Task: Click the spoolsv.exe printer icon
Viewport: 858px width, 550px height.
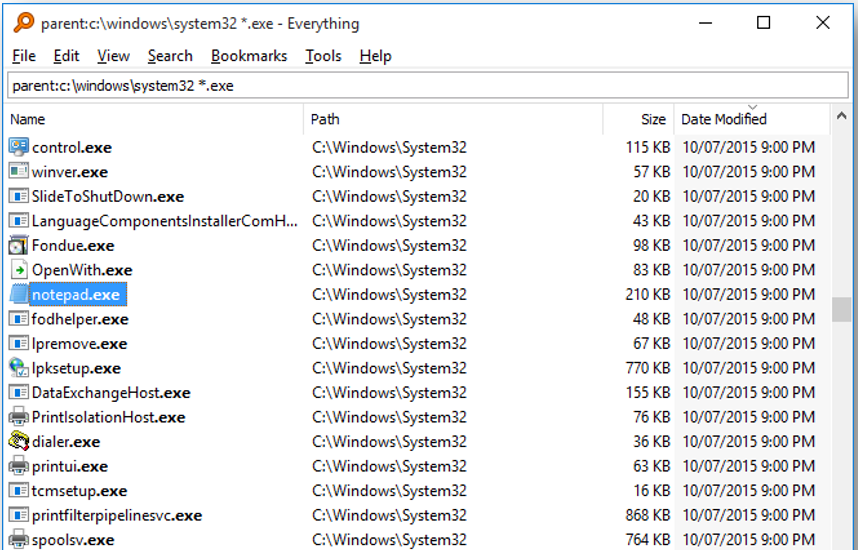Action: coord(19,539)
